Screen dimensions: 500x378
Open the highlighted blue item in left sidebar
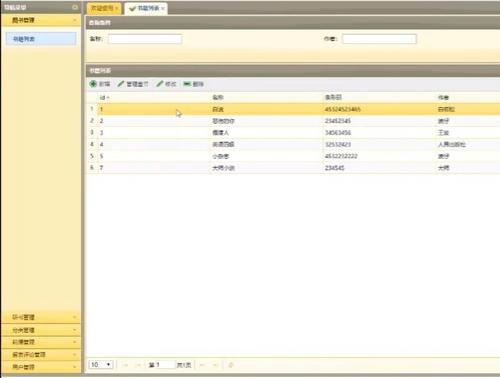click(x=41, y=39)
